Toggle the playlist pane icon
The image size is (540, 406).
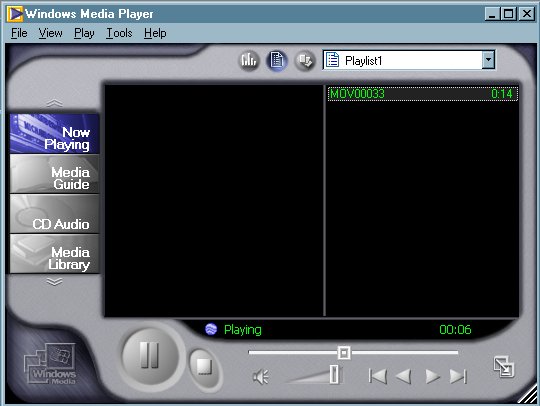pos(277,61)
